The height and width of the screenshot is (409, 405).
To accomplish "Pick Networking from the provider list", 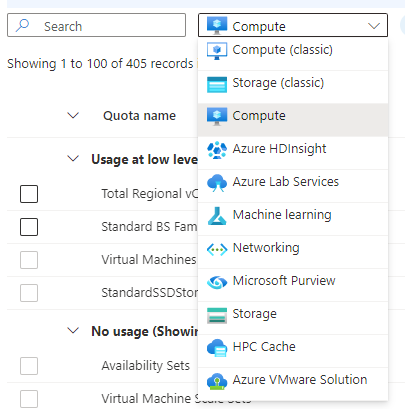I will tap(293, 252).
